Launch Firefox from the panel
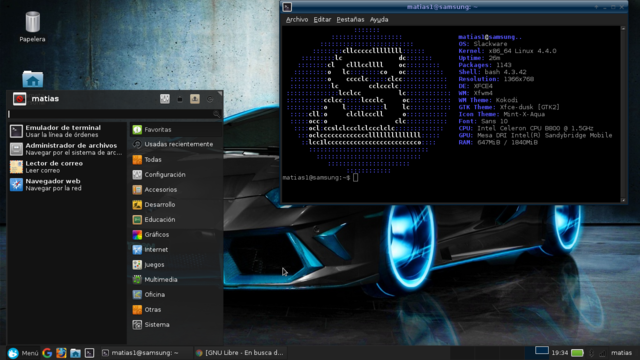Image resolution: width=640 pixels, height=360 pixels. pyautogui.click(x=61, y=353)
